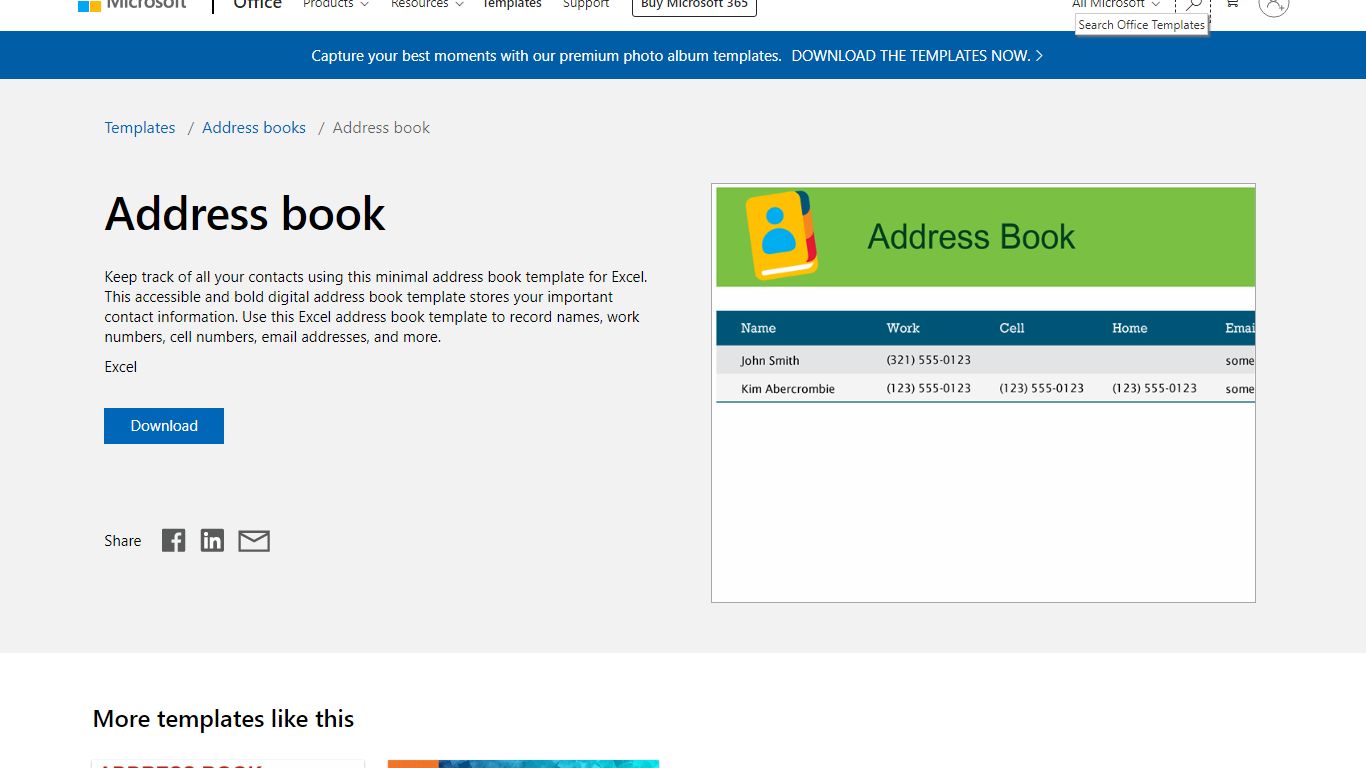This screenshot has height=768, width=1366.
Task: Expand the All Microsoft dropdown
Action: point(1116,4)
